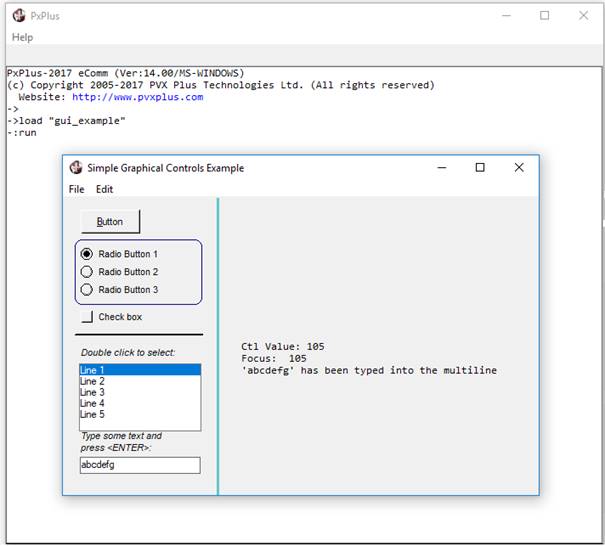This screenshot has width=605, height=546.
Task: Select Radio Button 2
Action: tap(86, 272)
